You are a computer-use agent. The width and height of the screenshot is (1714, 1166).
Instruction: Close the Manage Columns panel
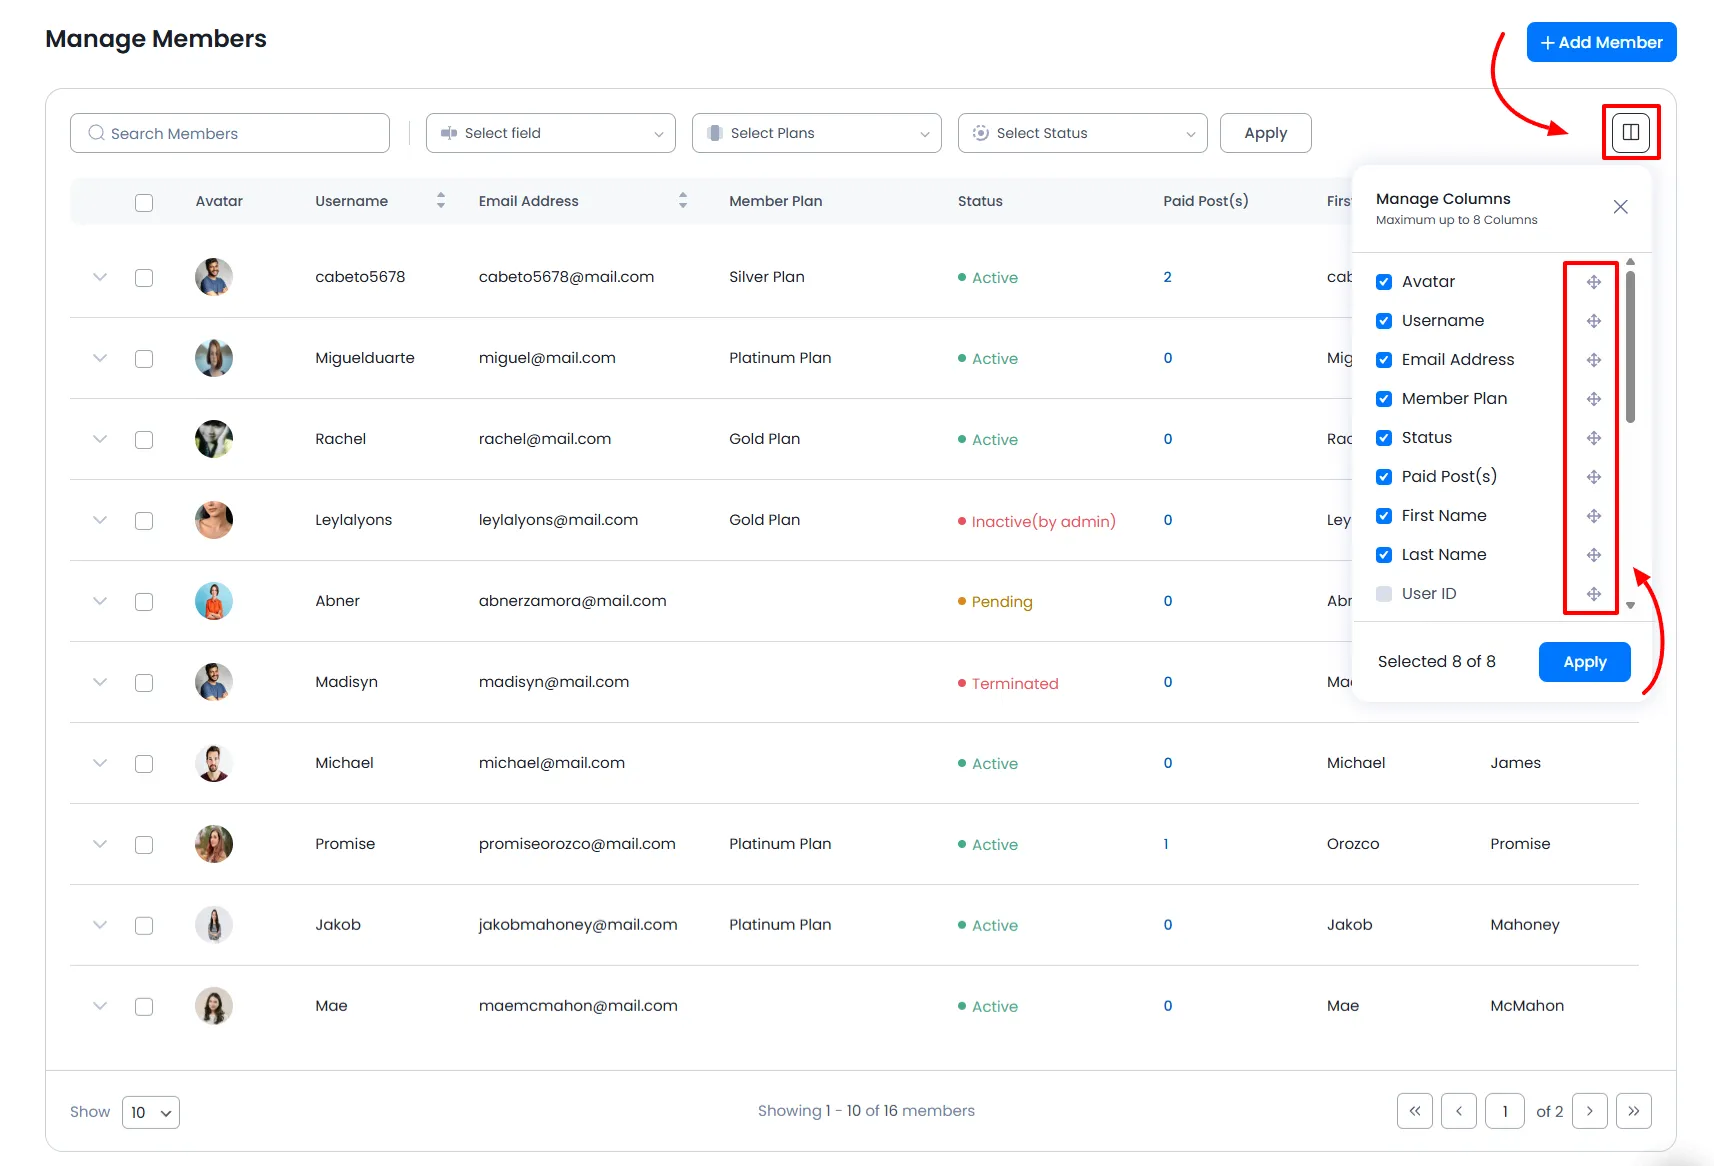click(1620, 207)
